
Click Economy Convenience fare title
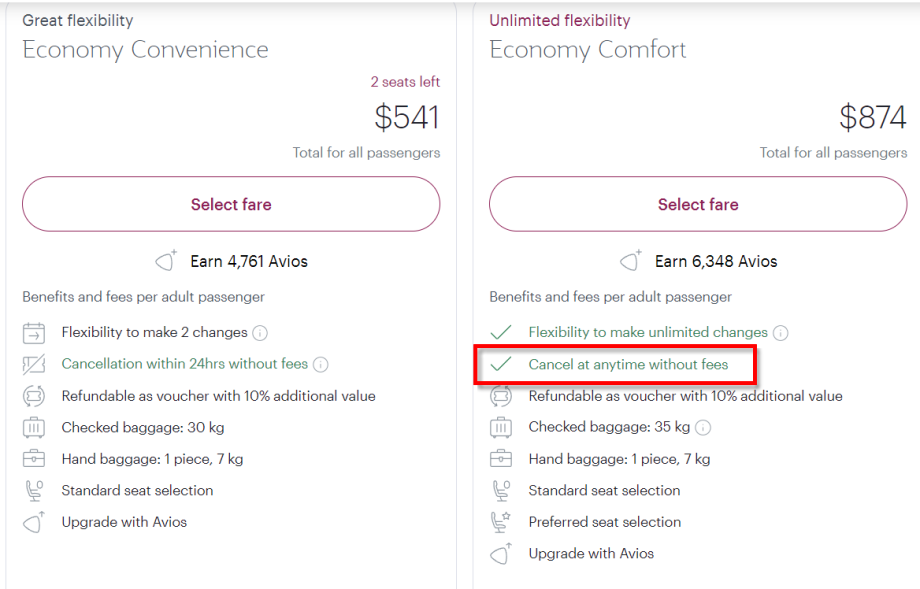click(145, 50)
